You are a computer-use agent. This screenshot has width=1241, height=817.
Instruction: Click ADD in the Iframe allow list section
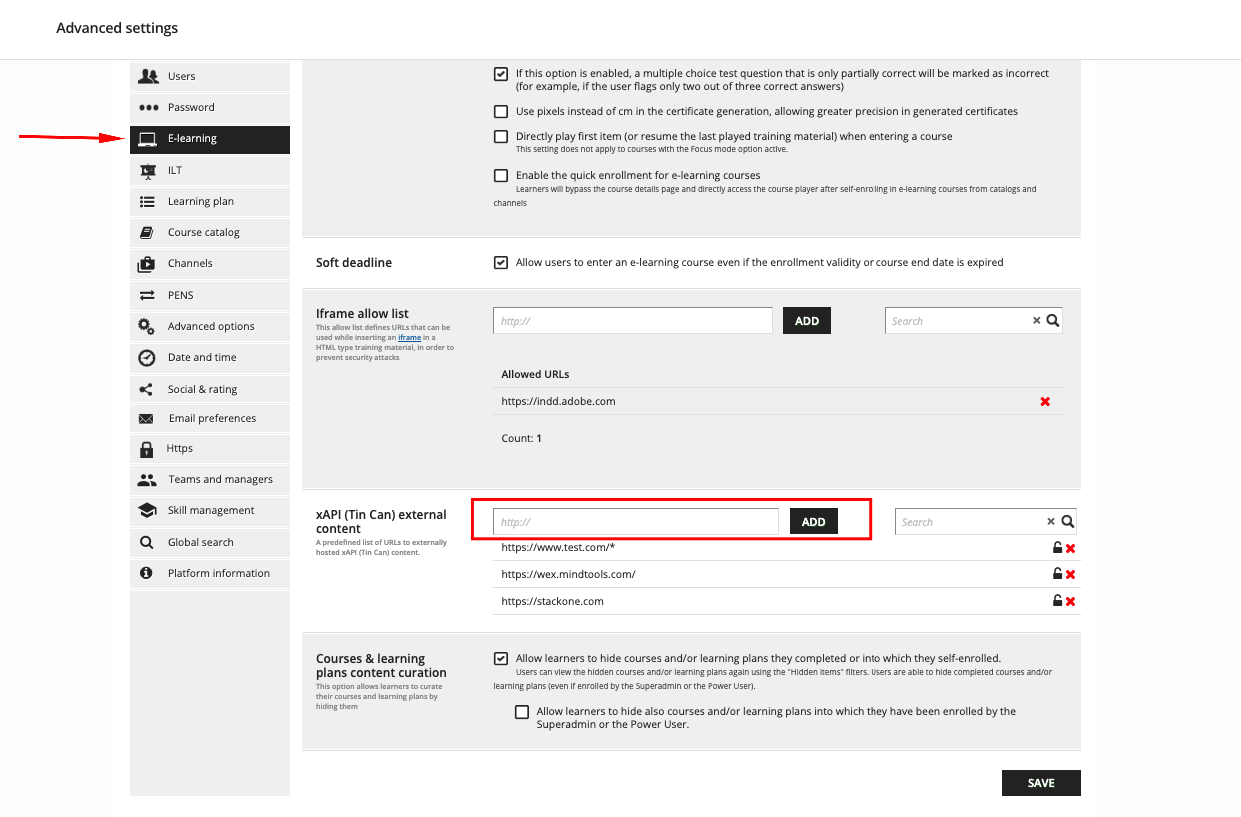(807, 320)
